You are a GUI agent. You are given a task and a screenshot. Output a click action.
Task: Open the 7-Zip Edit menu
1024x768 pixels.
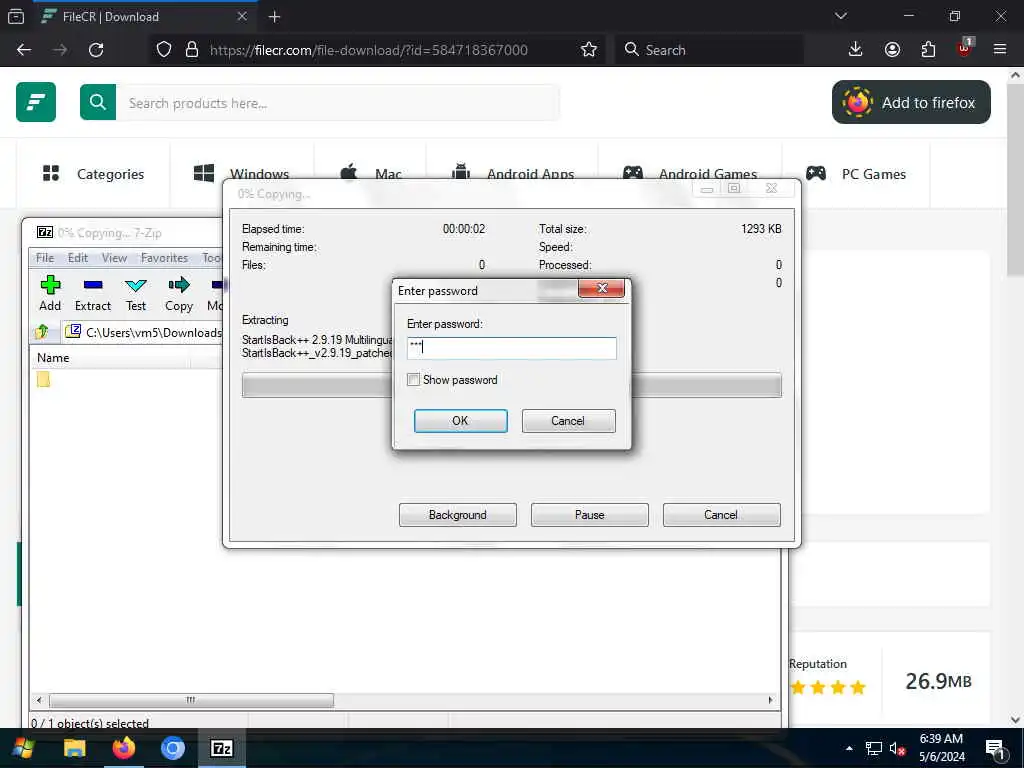coord(78,258)
